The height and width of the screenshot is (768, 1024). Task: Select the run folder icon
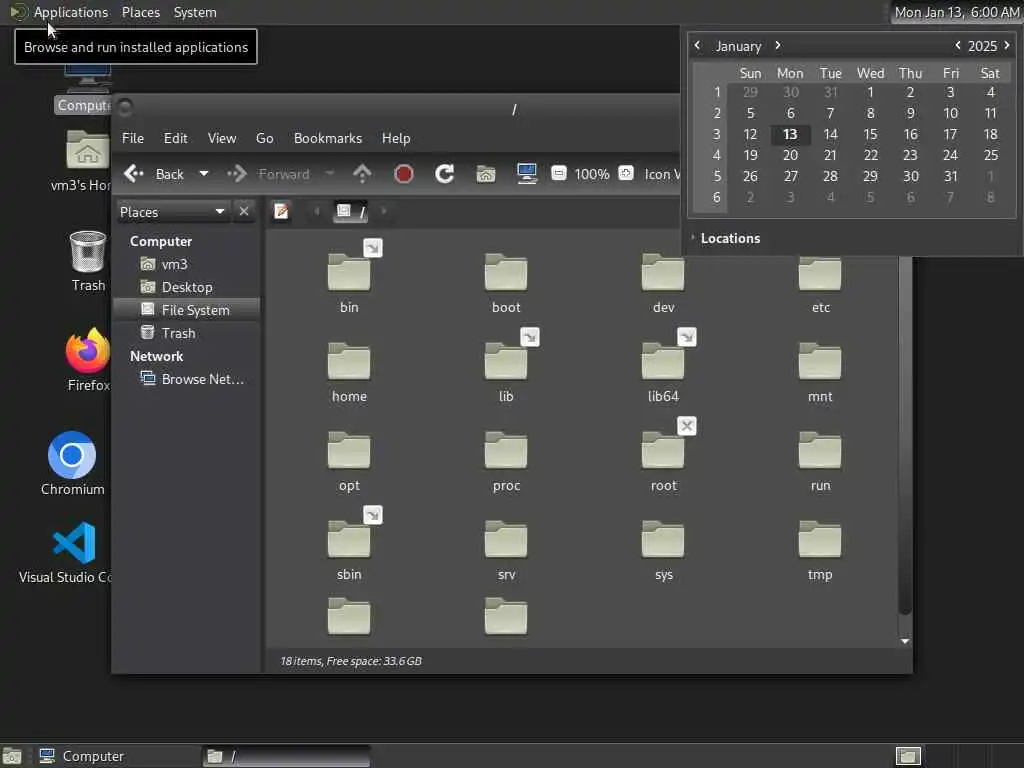820,451
